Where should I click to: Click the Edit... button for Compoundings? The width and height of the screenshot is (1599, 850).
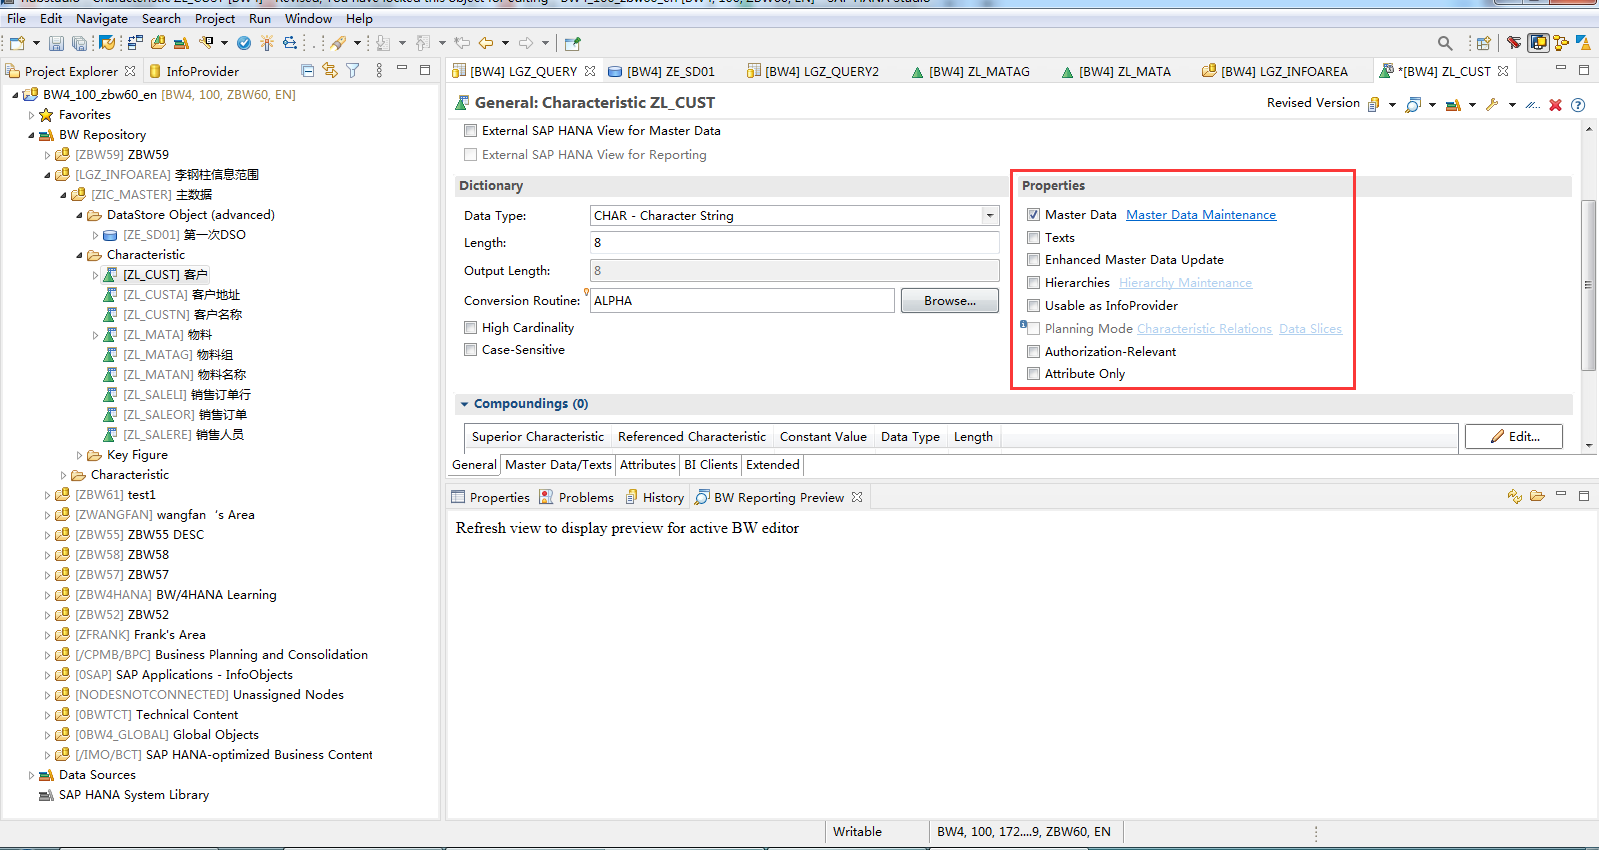[x=1514, y=436]
